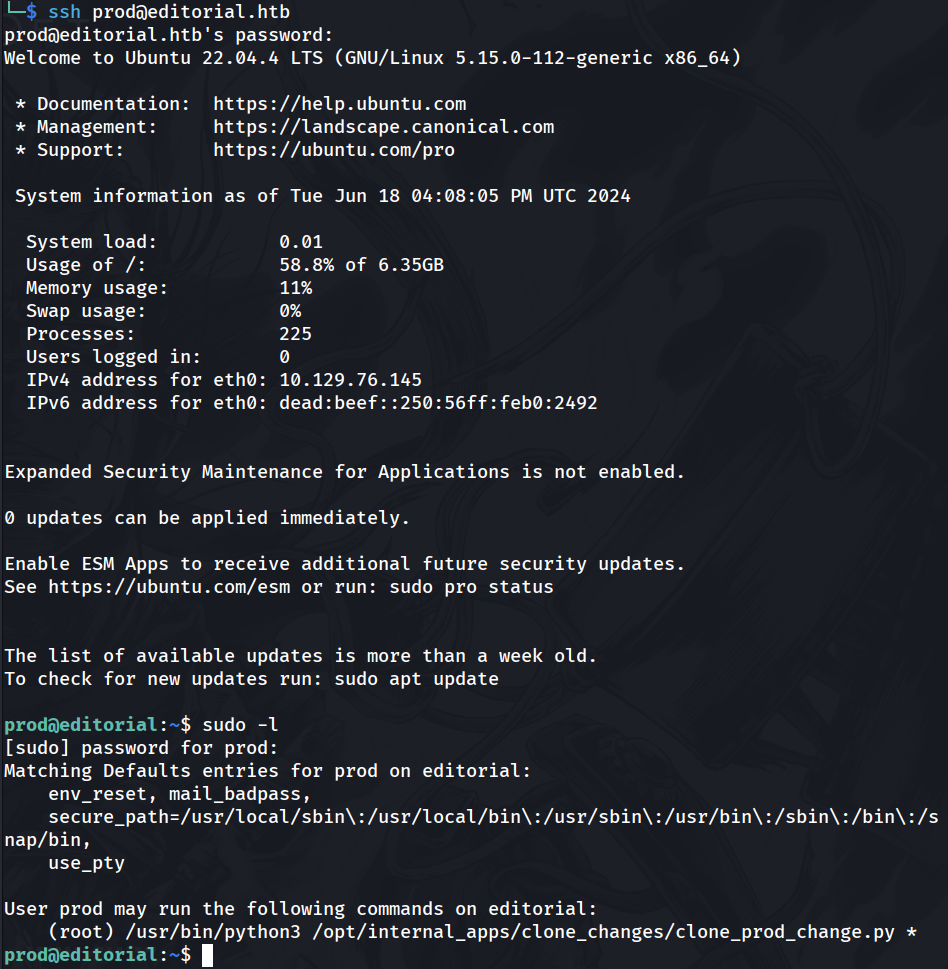The image size is (948, 969).
Task: Click the ssh prod@editorial.htb command text
Action: 169,12
